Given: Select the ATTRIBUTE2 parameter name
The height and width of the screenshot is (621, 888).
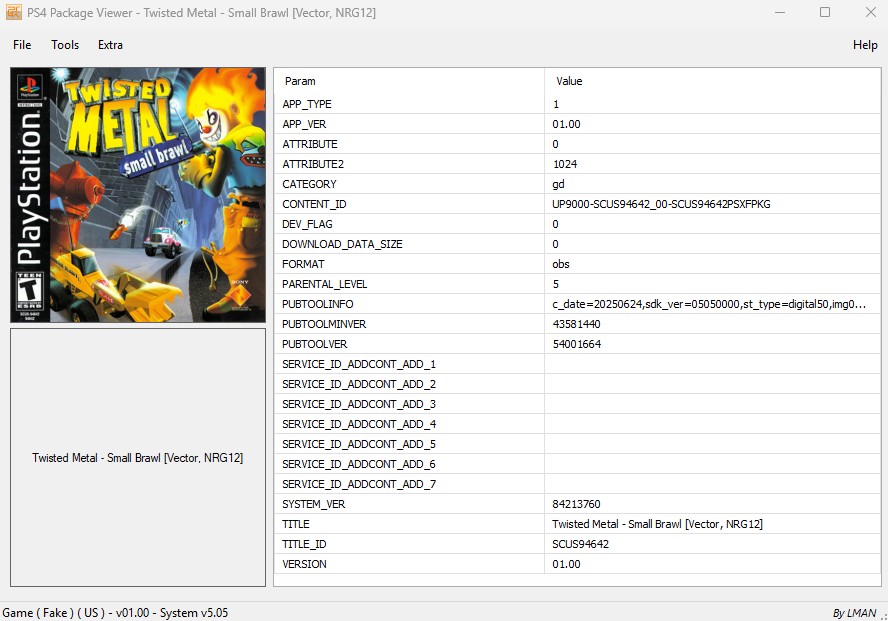Looking at the screenshot, I should (313, 164).
